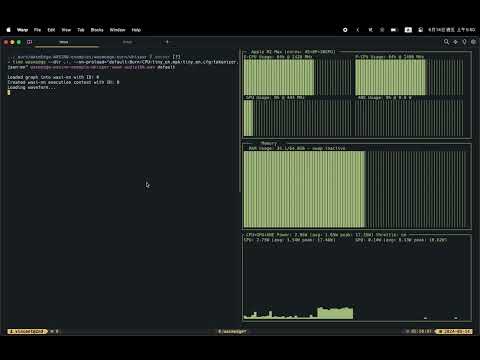Click the purple panel icon beside window controls
This screenshot has height=360, width=480.
[x=29, y=42]
